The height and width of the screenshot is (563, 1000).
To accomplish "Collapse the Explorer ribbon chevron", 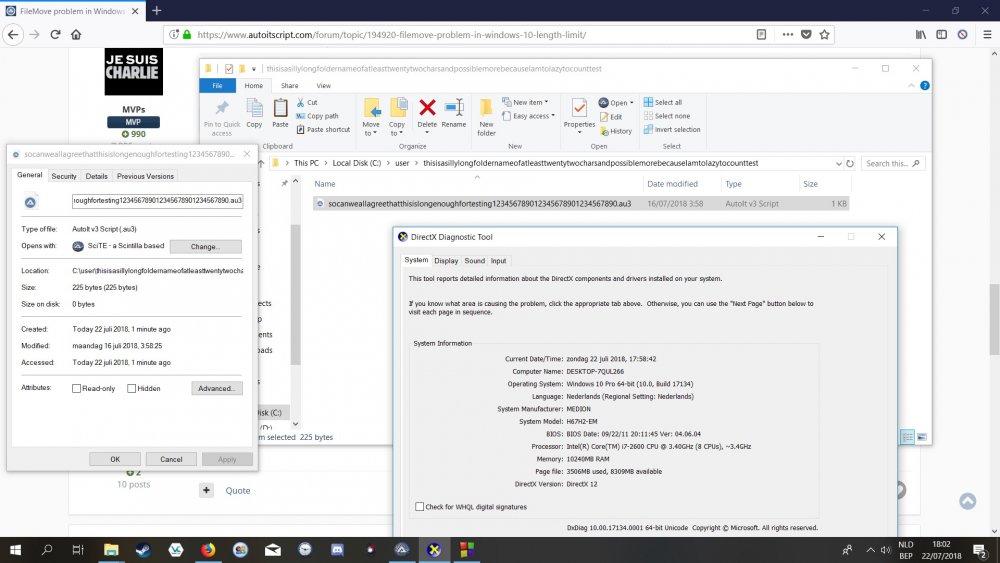I will pos(911,85).
